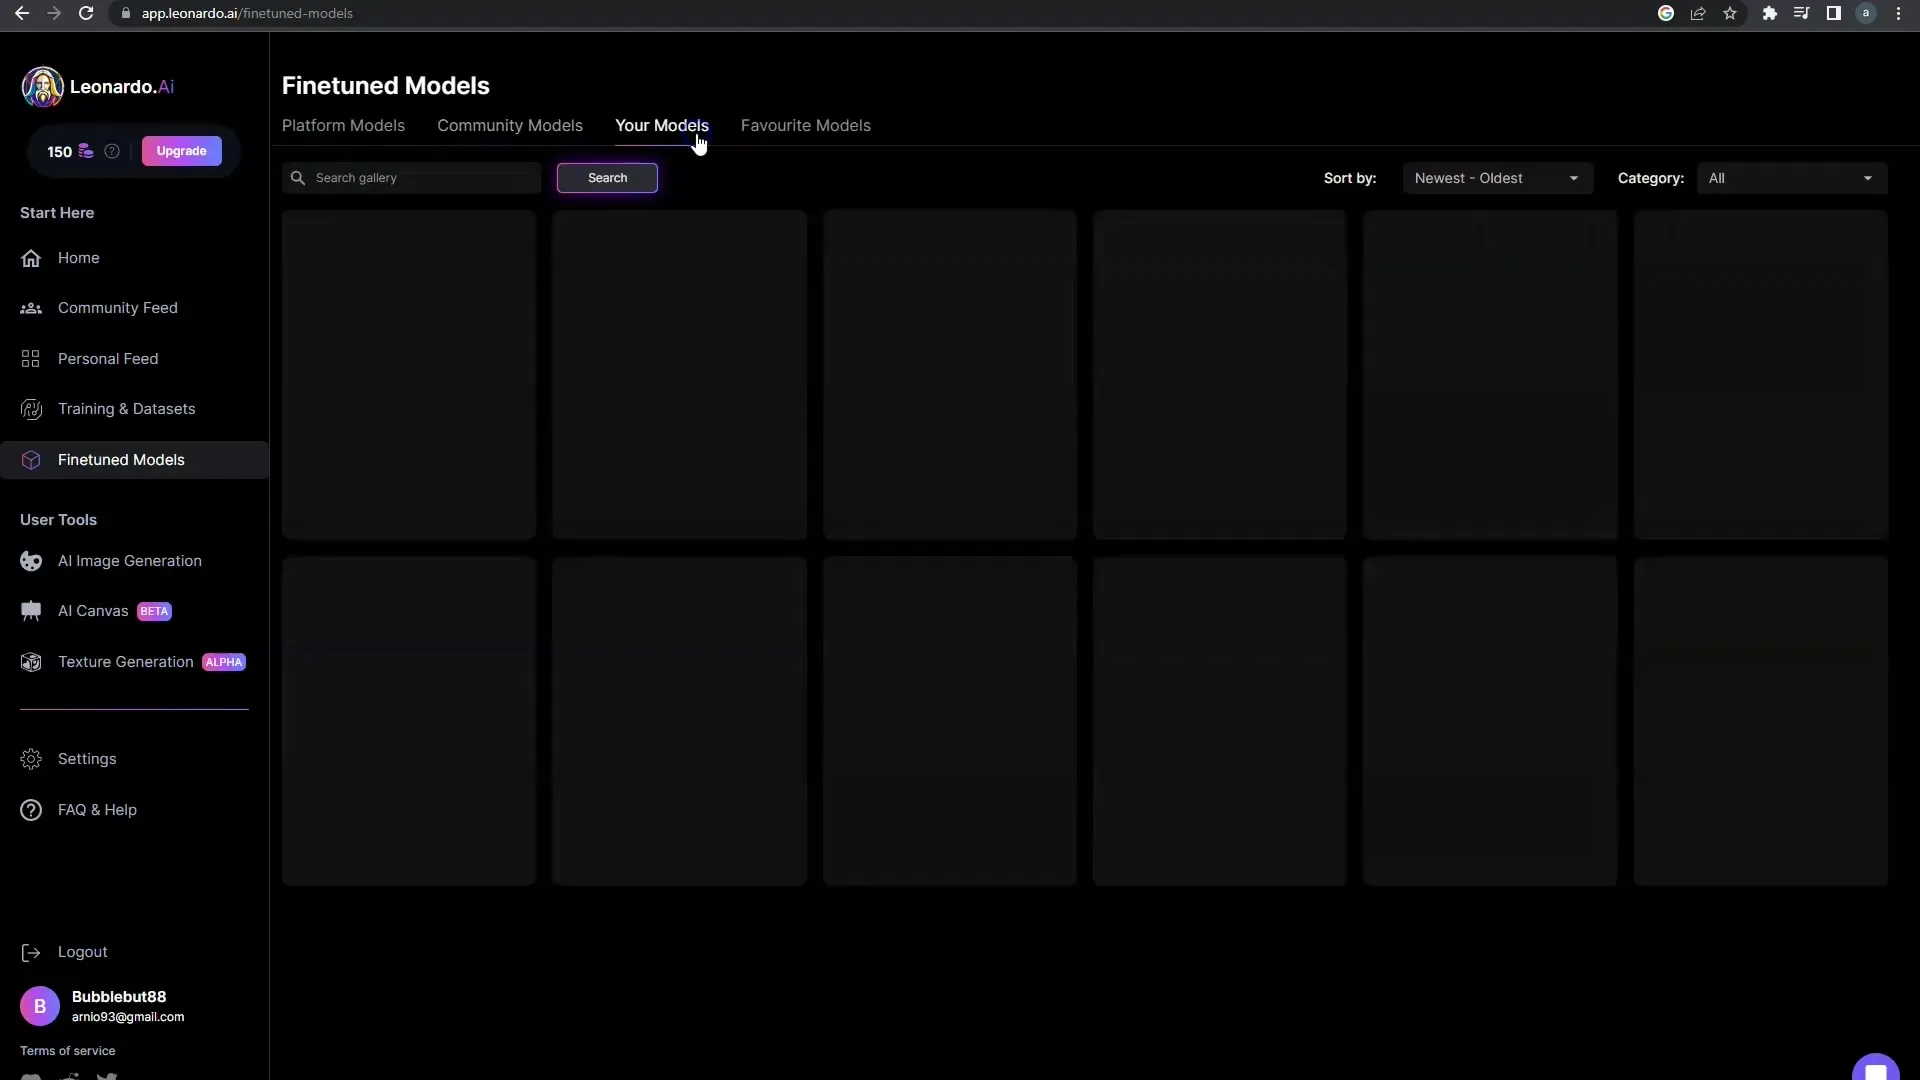Click the Search button
The width and height of the screenshot is (1920, 1080).
pyautogui.click(x=607, y=177)
